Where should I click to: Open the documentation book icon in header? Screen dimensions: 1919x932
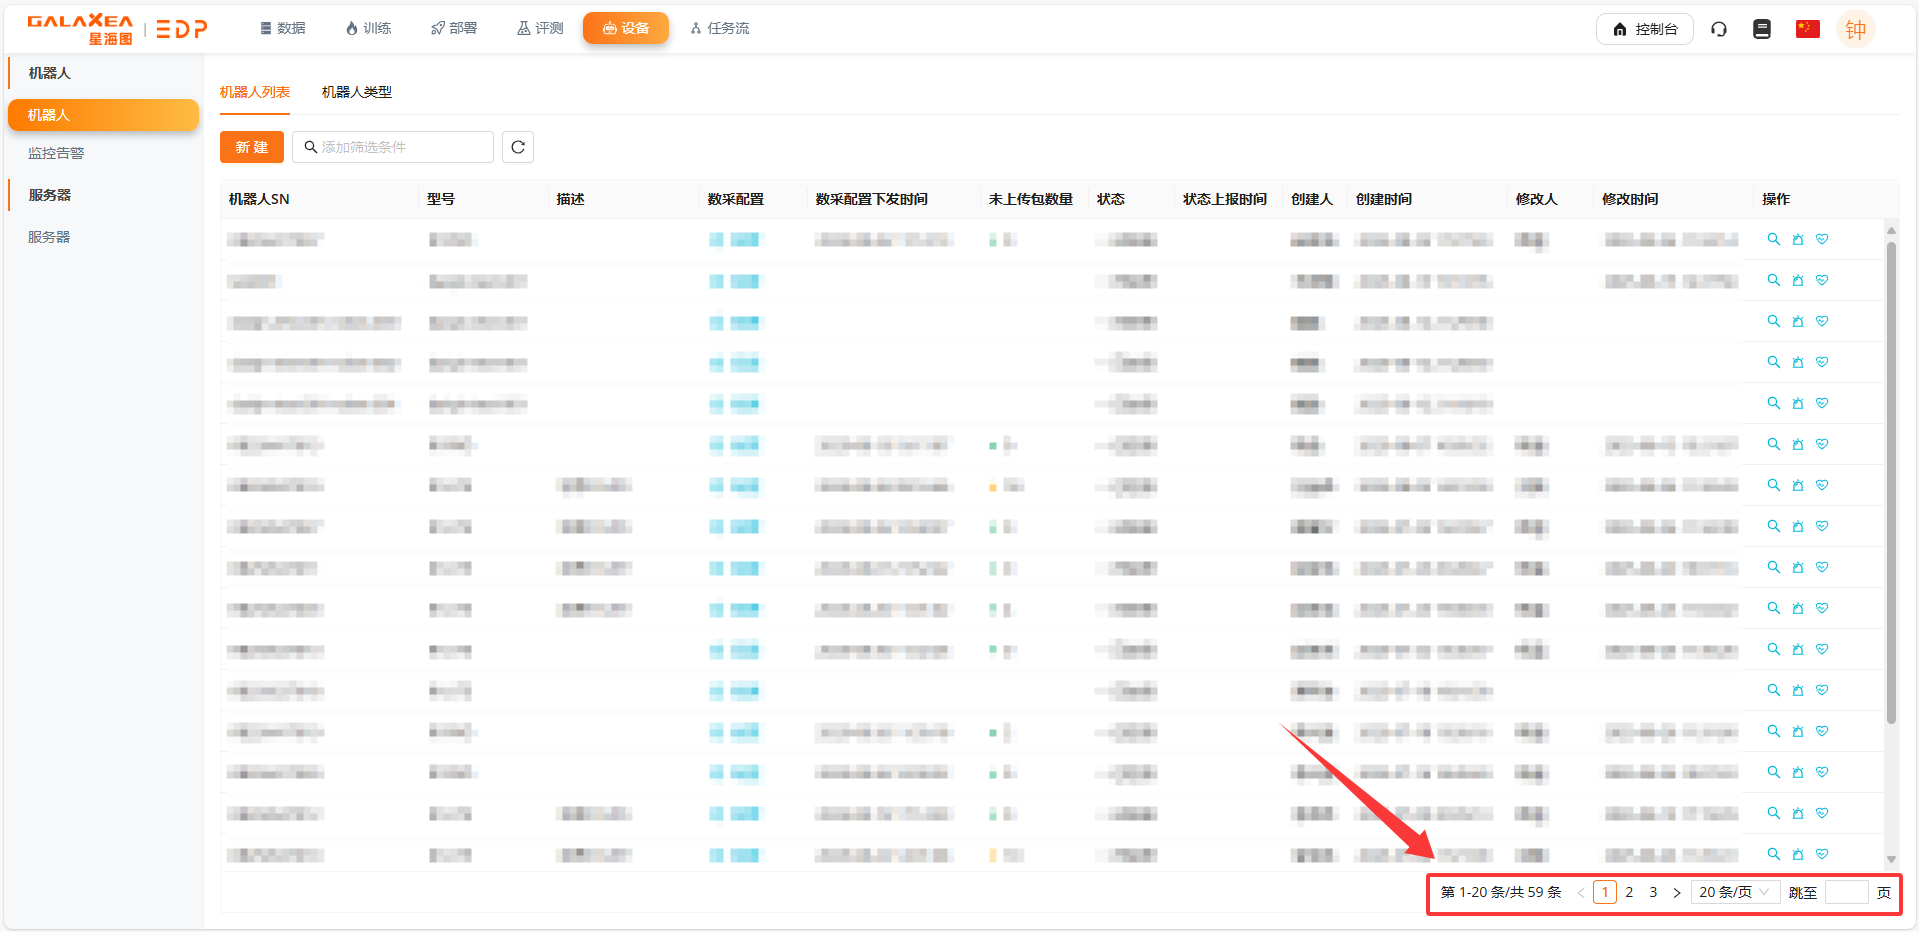1762,29
